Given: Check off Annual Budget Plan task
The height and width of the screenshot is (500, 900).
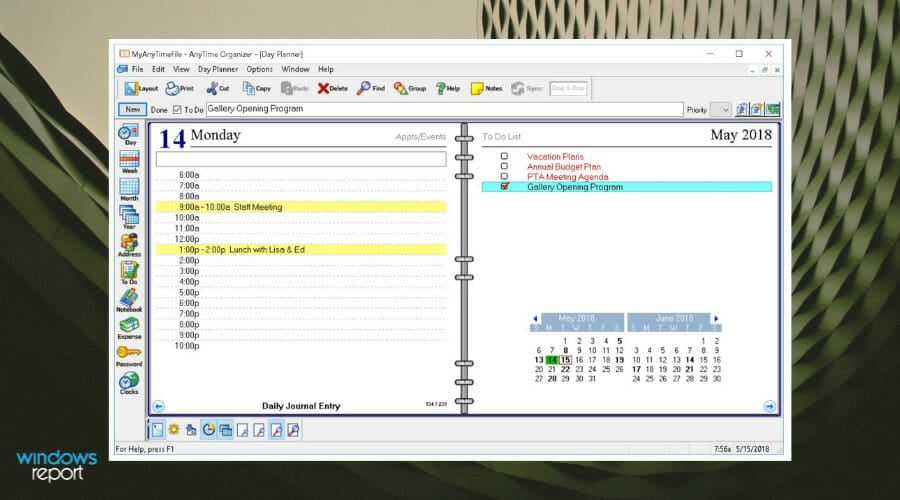Looking at the screenshot, I should point(504,166).
